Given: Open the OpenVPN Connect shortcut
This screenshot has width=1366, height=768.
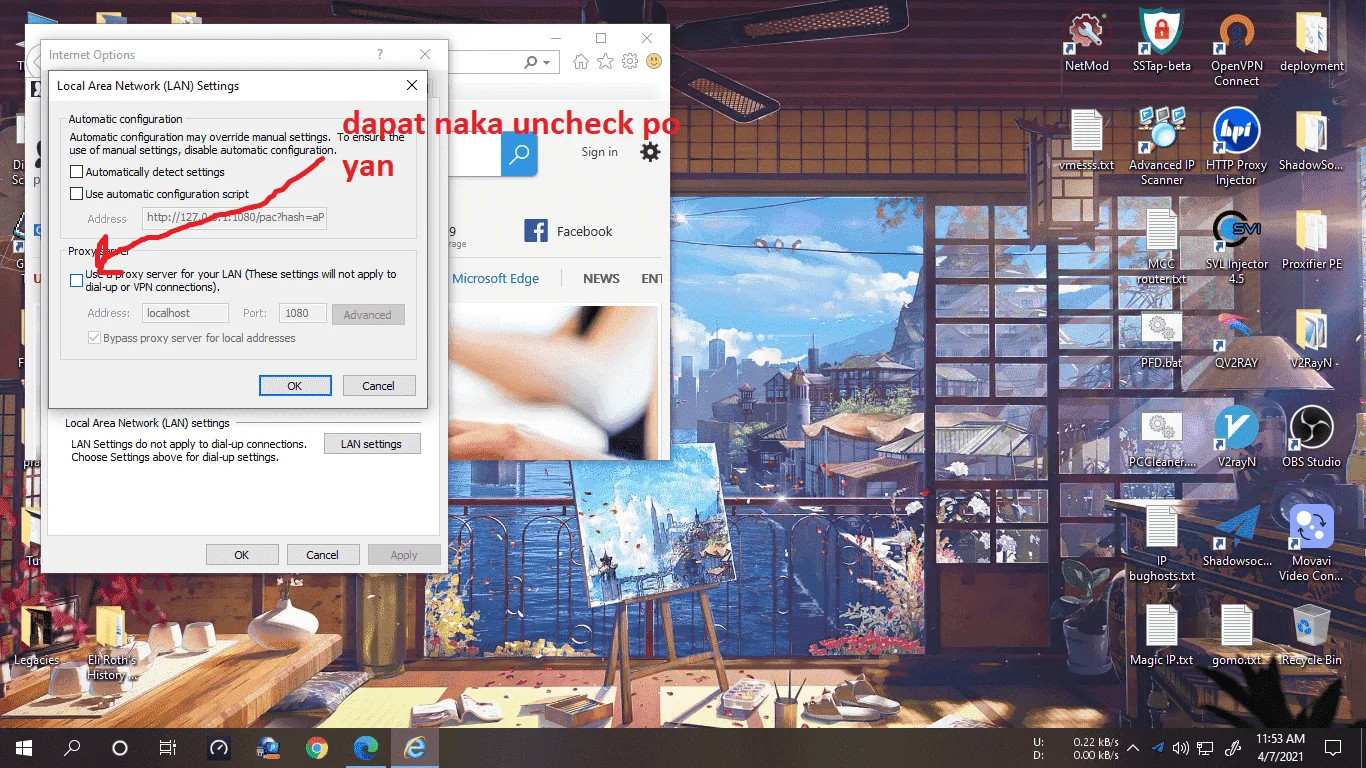Looking at the screenshot, I should [x=1237, y=48].
